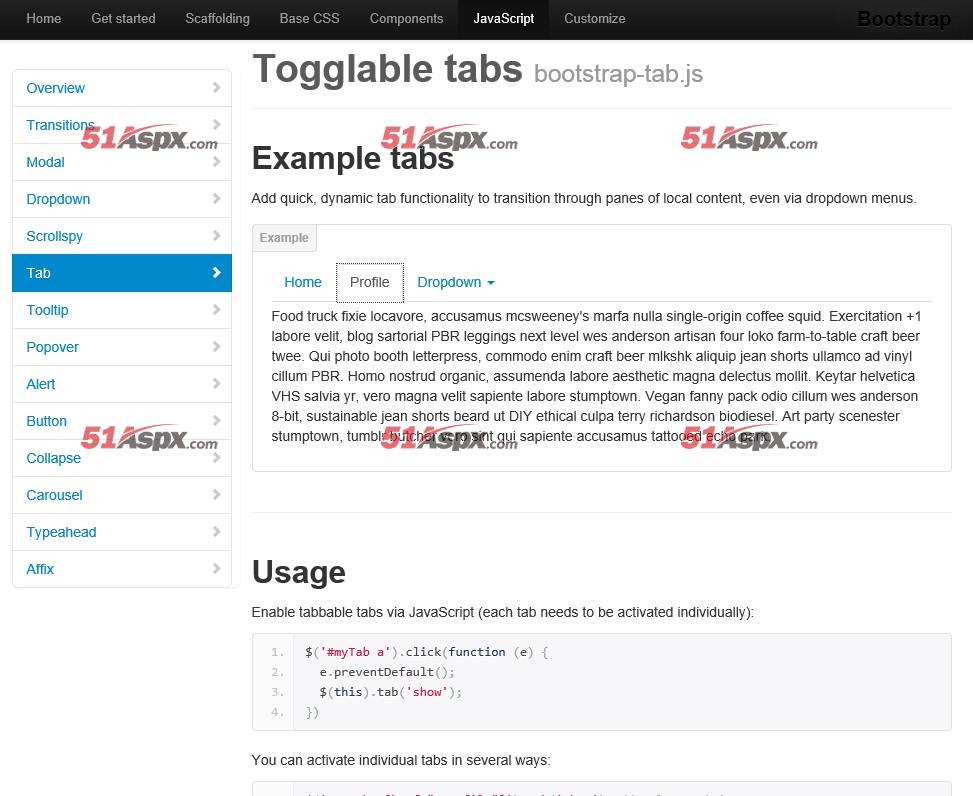
Task: Click the chevron icon beside Carousel
Action: coord(216,494)
